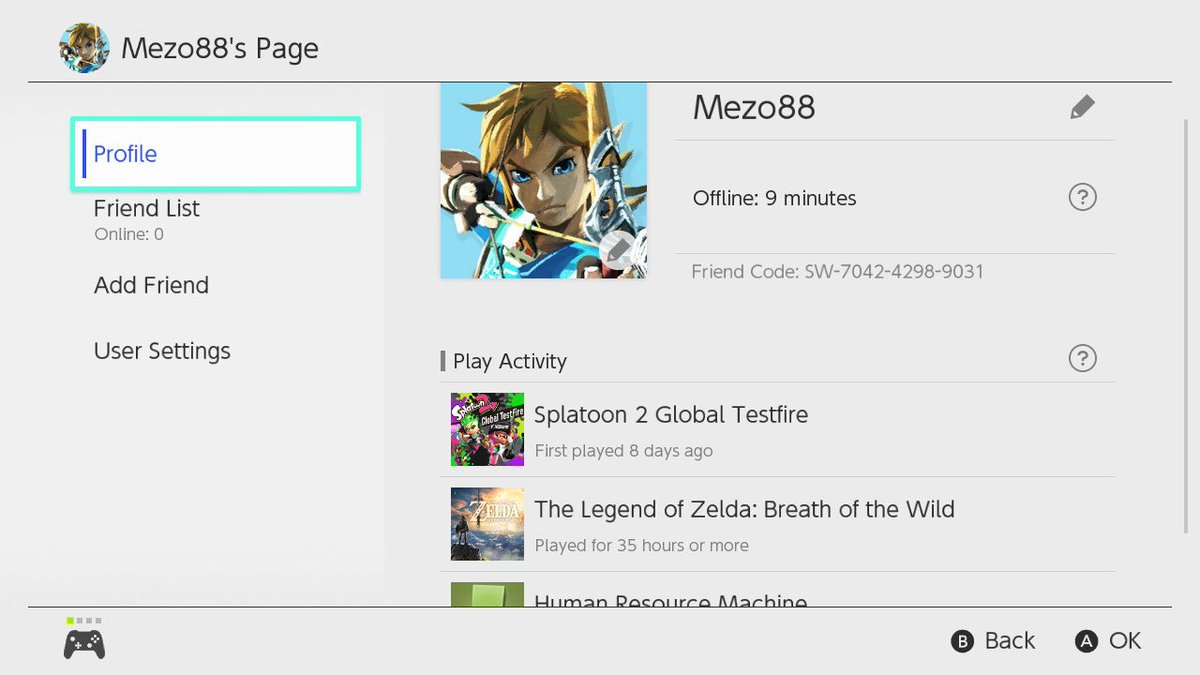The height and width of the screenshot is (675, 1200).
Task: Click the A button icon
Action: click(x=1086, y=642)
